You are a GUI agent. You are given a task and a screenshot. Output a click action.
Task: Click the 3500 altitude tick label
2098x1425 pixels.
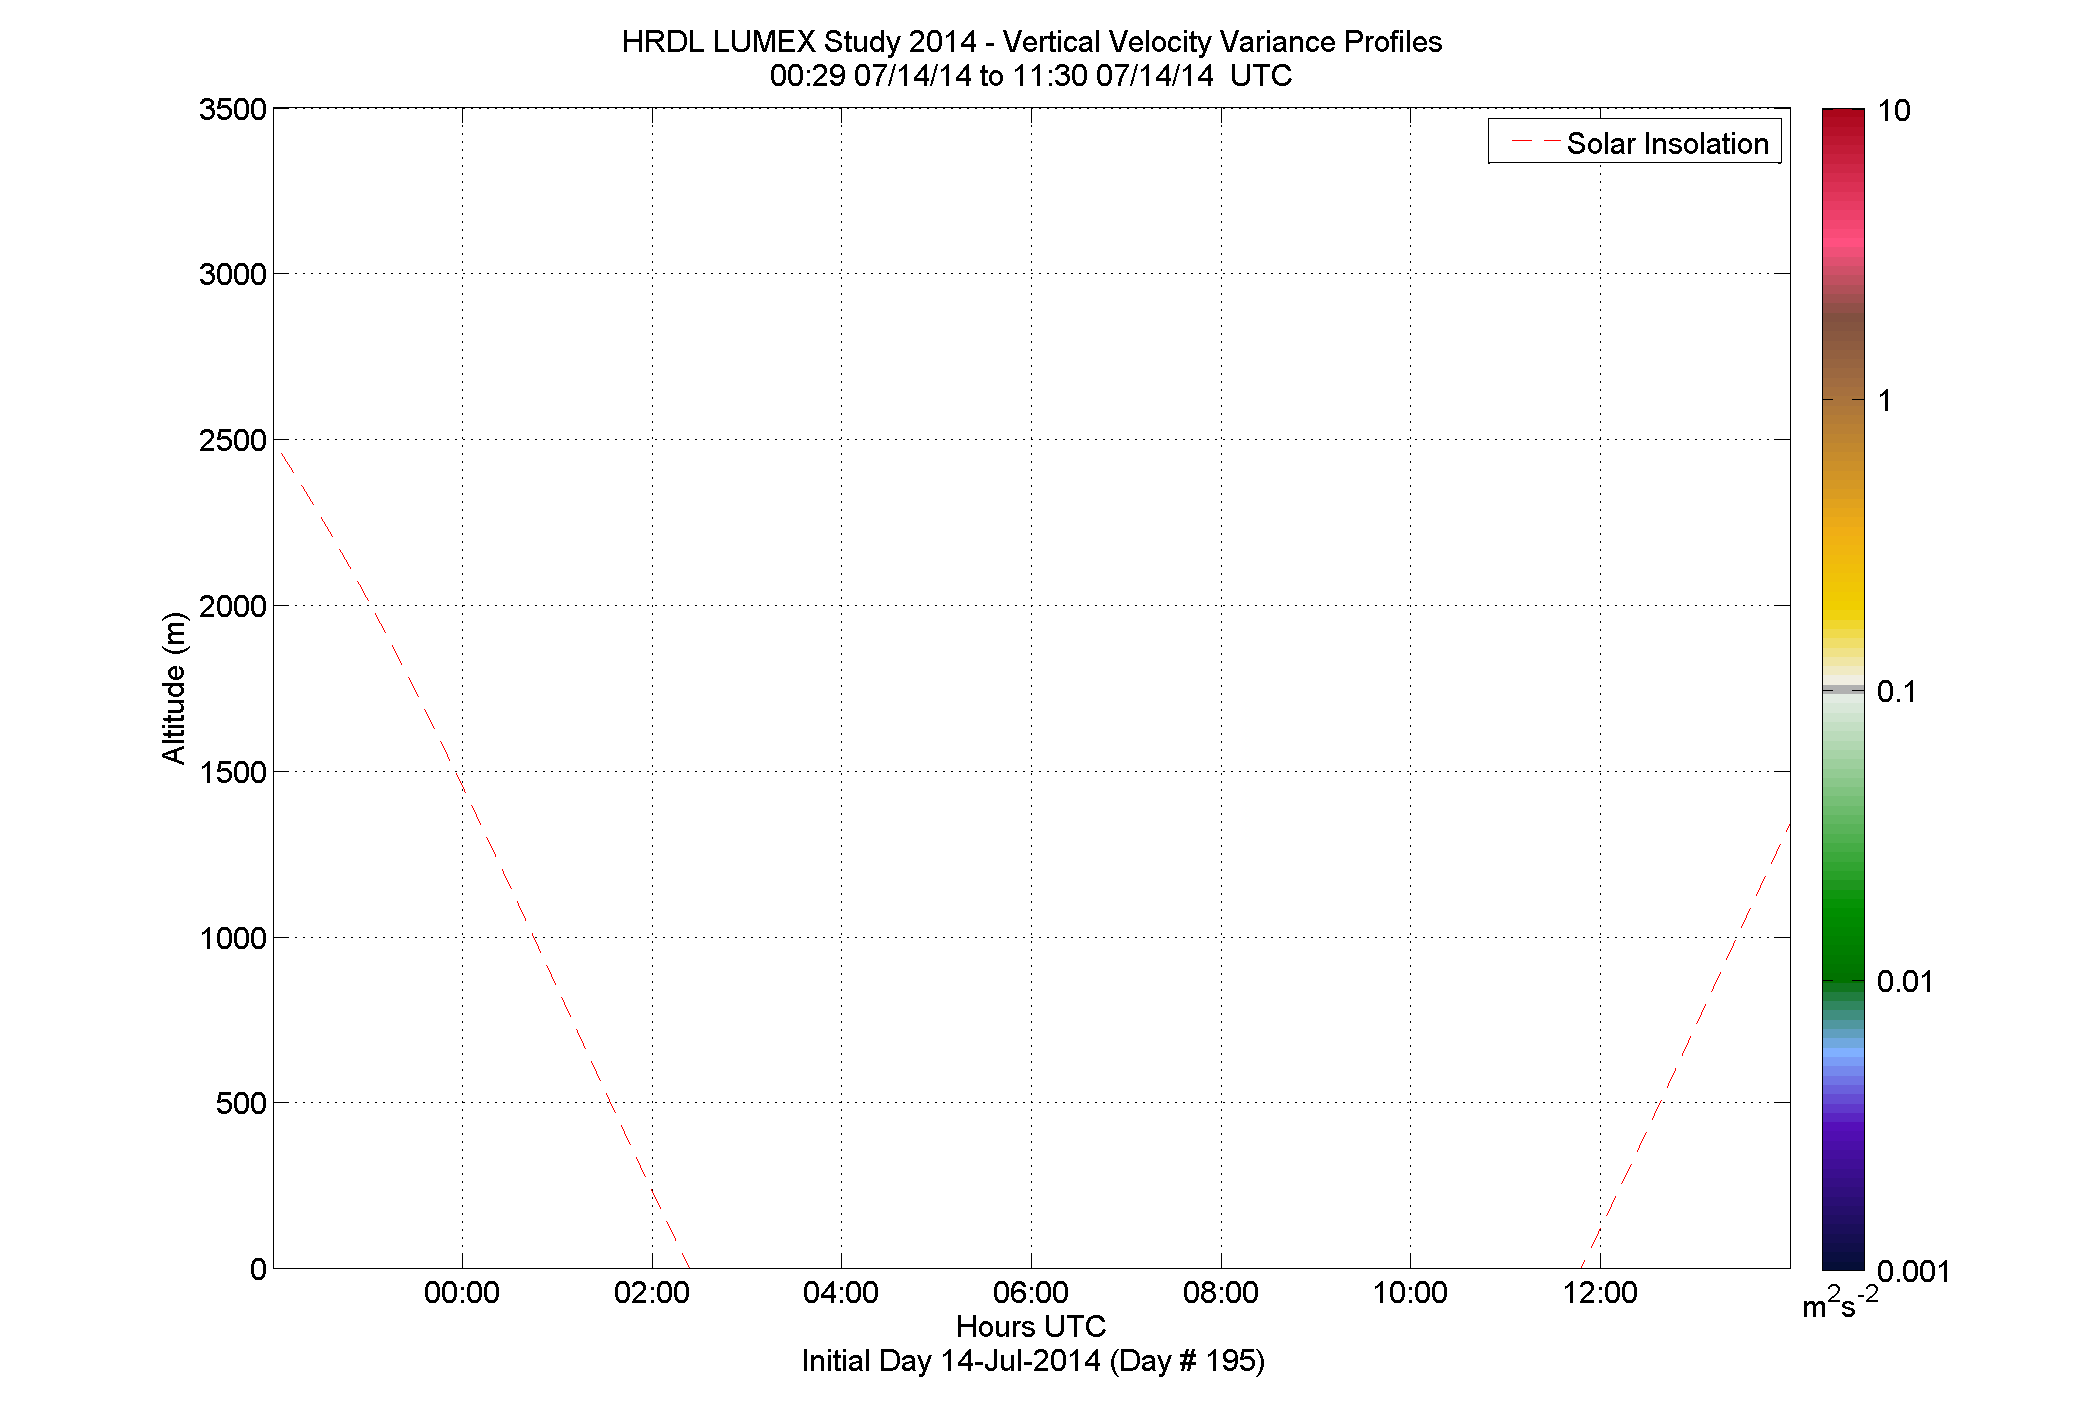pos(233,109)
